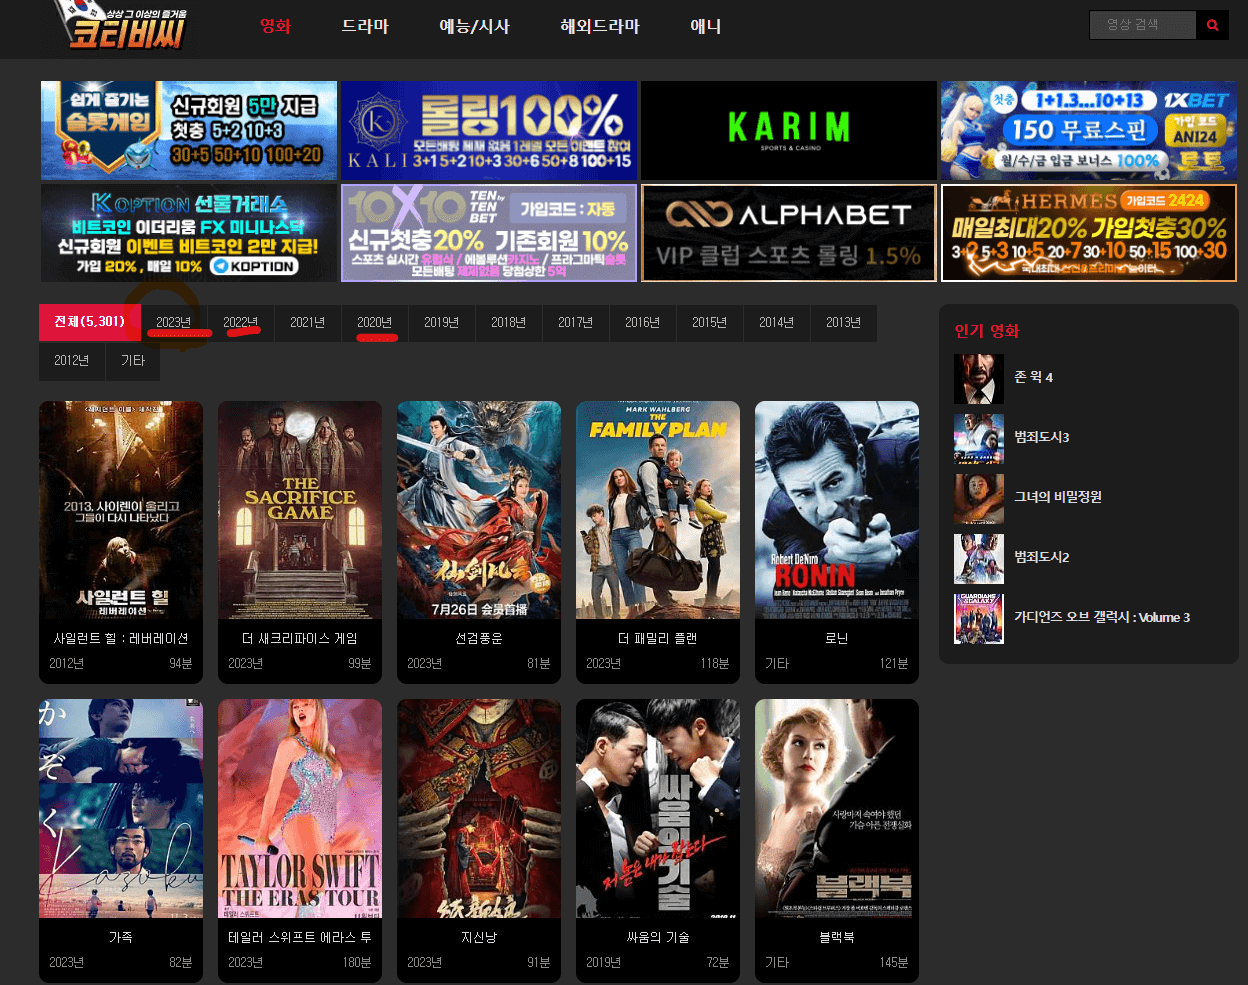Filter movies by 2016년
1248x985 pixels.
click(x=642, y=322)
